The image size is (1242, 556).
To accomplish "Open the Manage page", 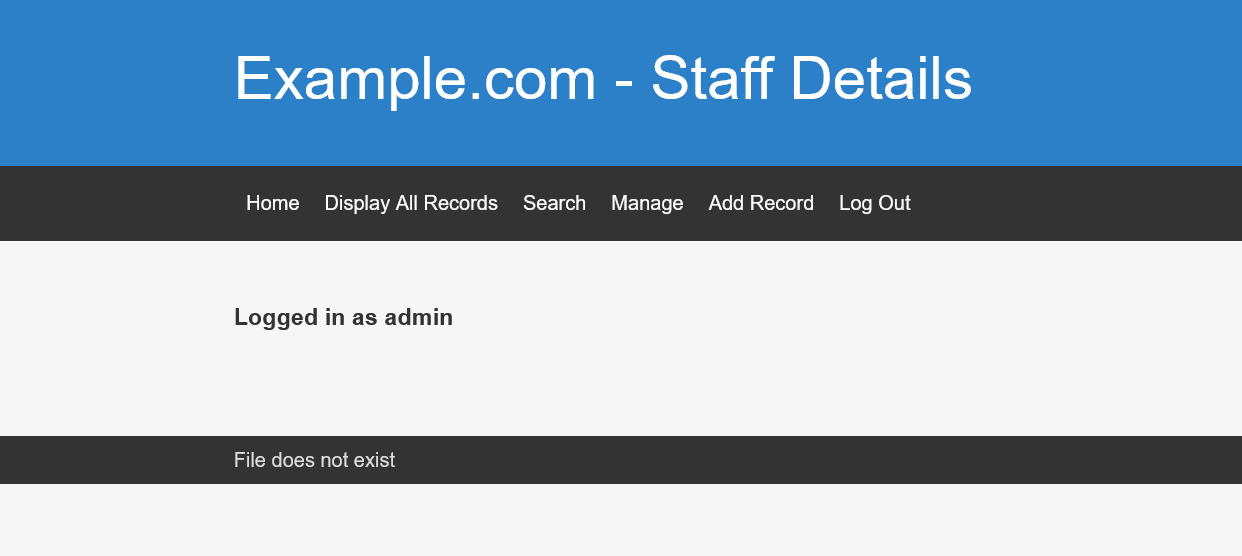I will pos(647,203).
